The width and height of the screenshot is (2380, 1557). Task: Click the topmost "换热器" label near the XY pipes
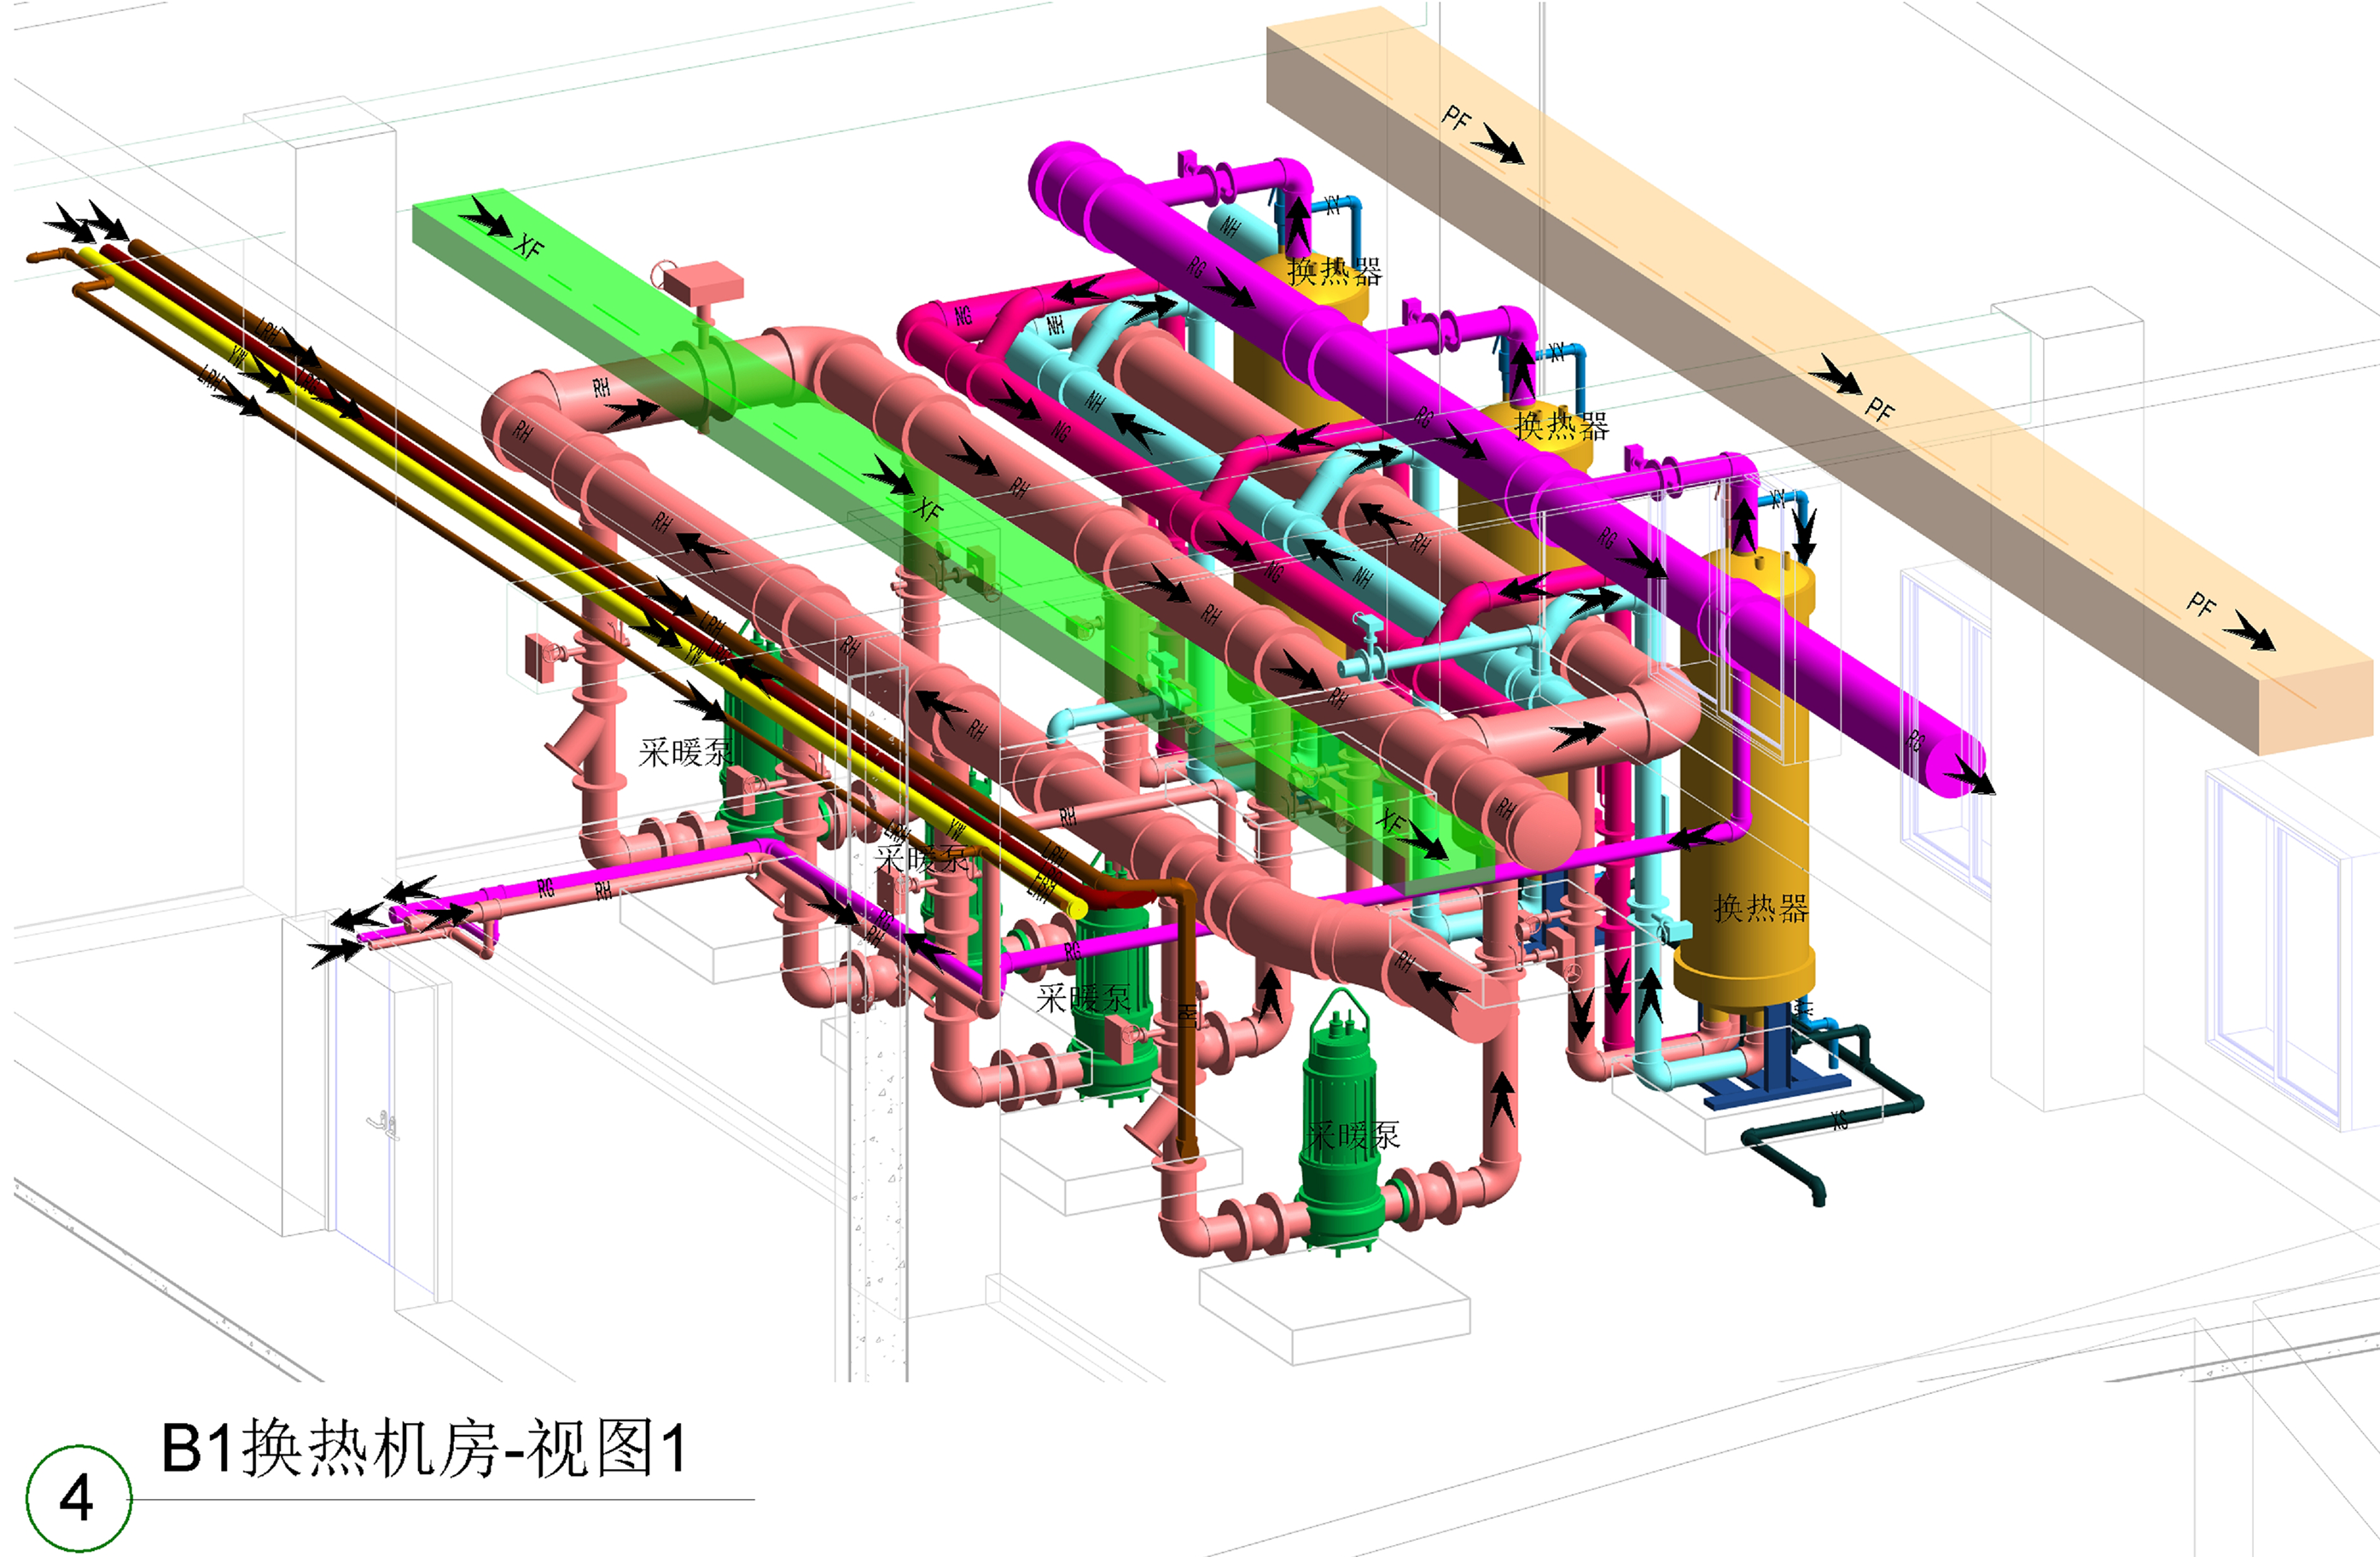point(1335,271)
